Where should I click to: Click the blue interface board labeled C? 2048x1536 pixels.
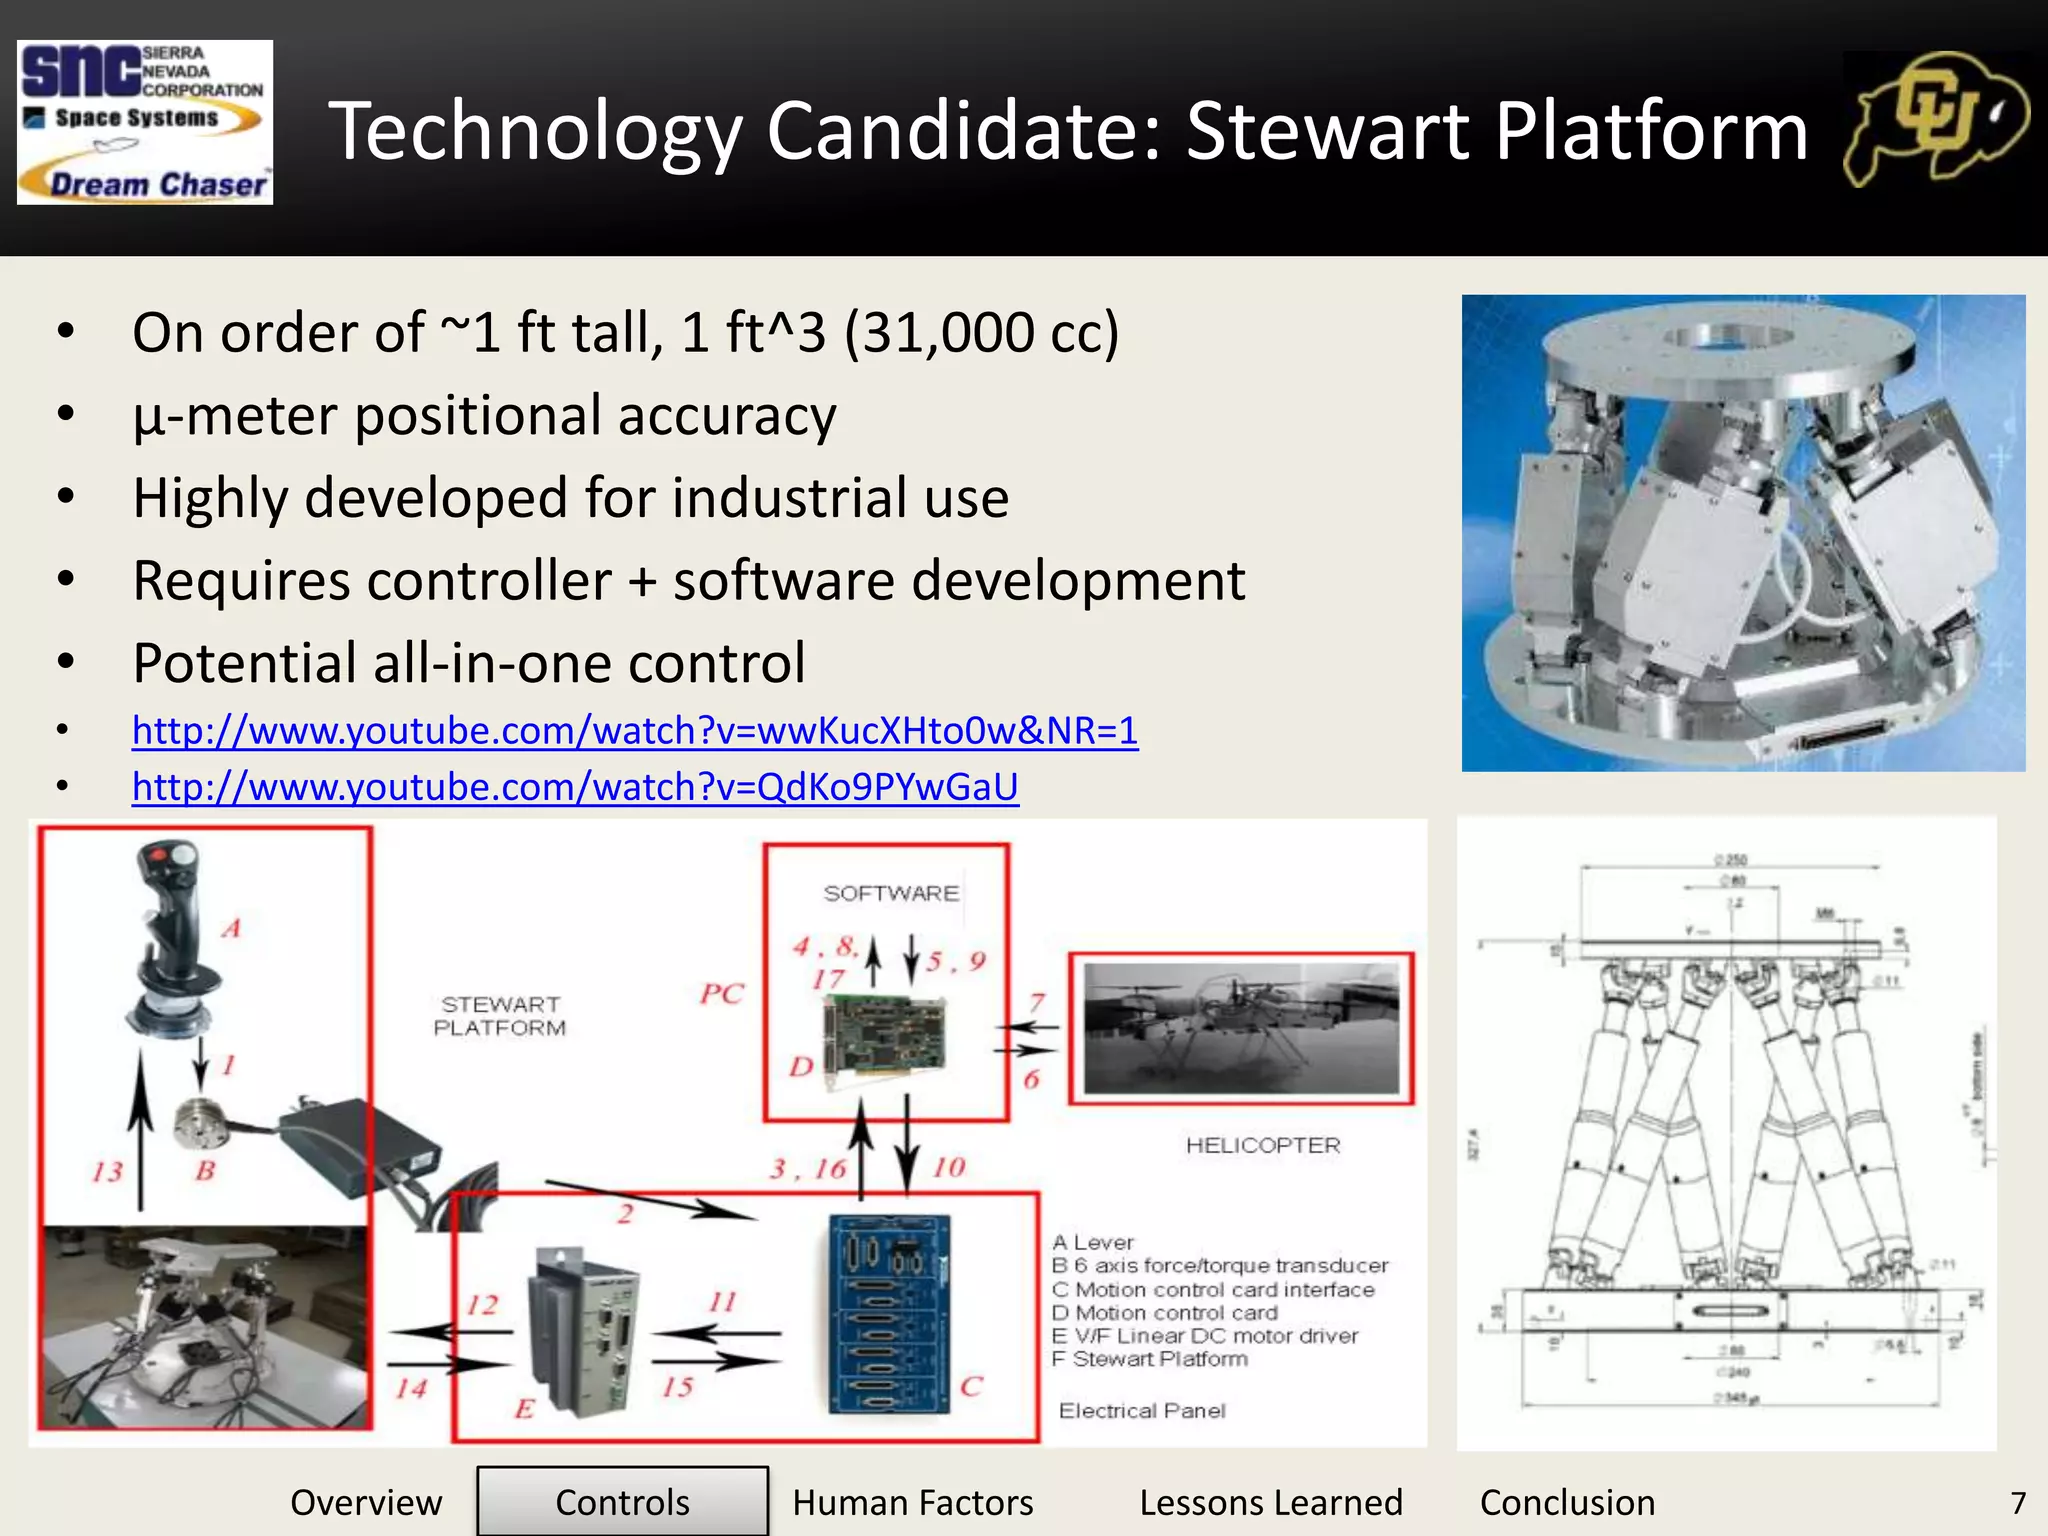(x=890, y=1314)
